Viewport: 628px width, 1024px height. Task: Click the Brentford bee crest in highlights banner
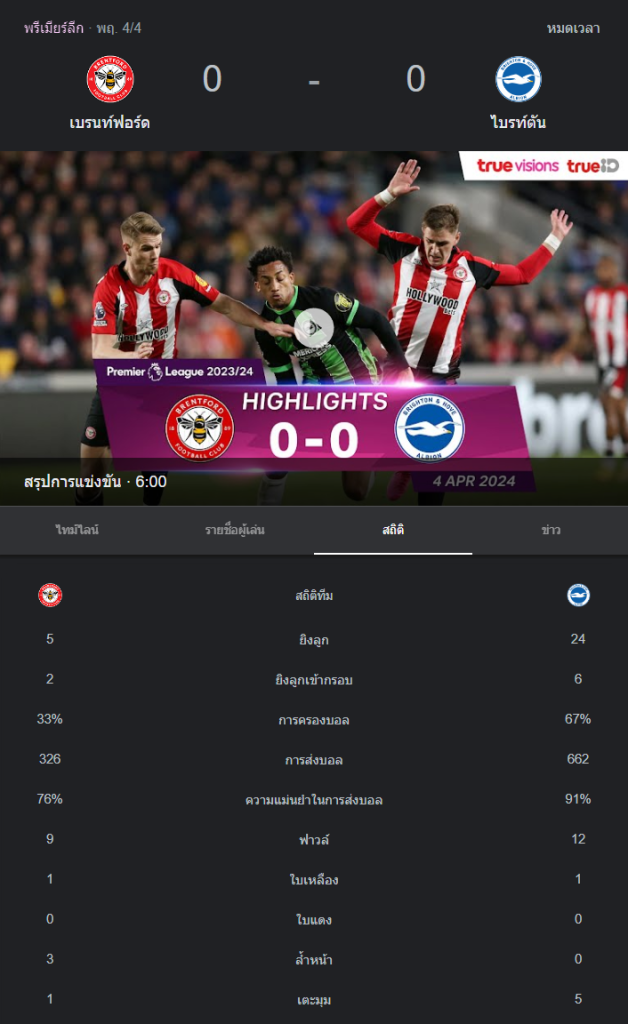point(199,428)
